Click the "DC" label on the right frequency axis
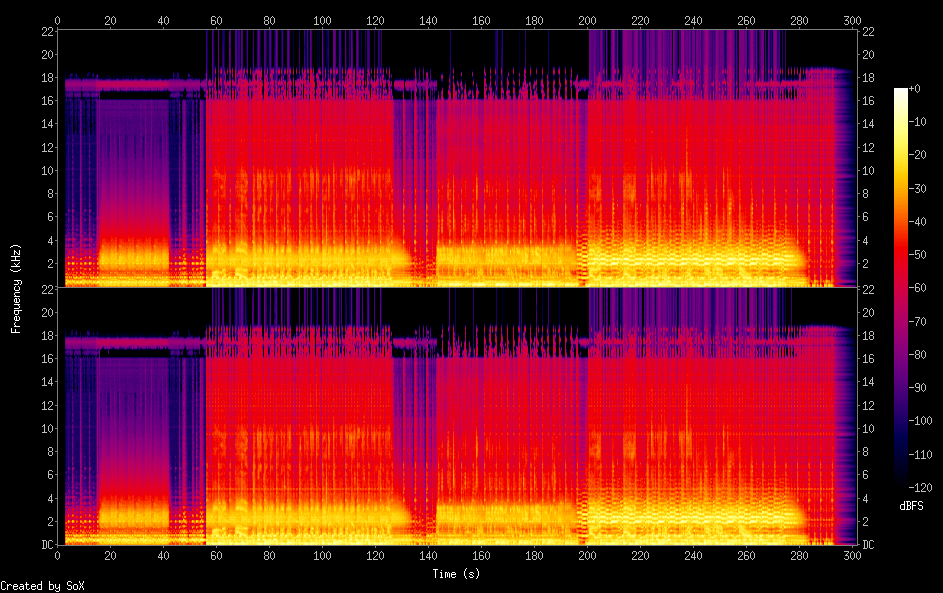Screen dimensions: 943x593 click(869, 545)
